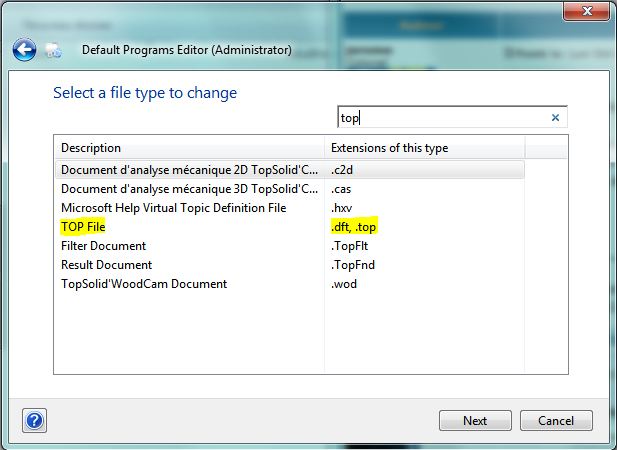Click the .TopFnd extension cell
617x450 pixels.
[353, 265]
